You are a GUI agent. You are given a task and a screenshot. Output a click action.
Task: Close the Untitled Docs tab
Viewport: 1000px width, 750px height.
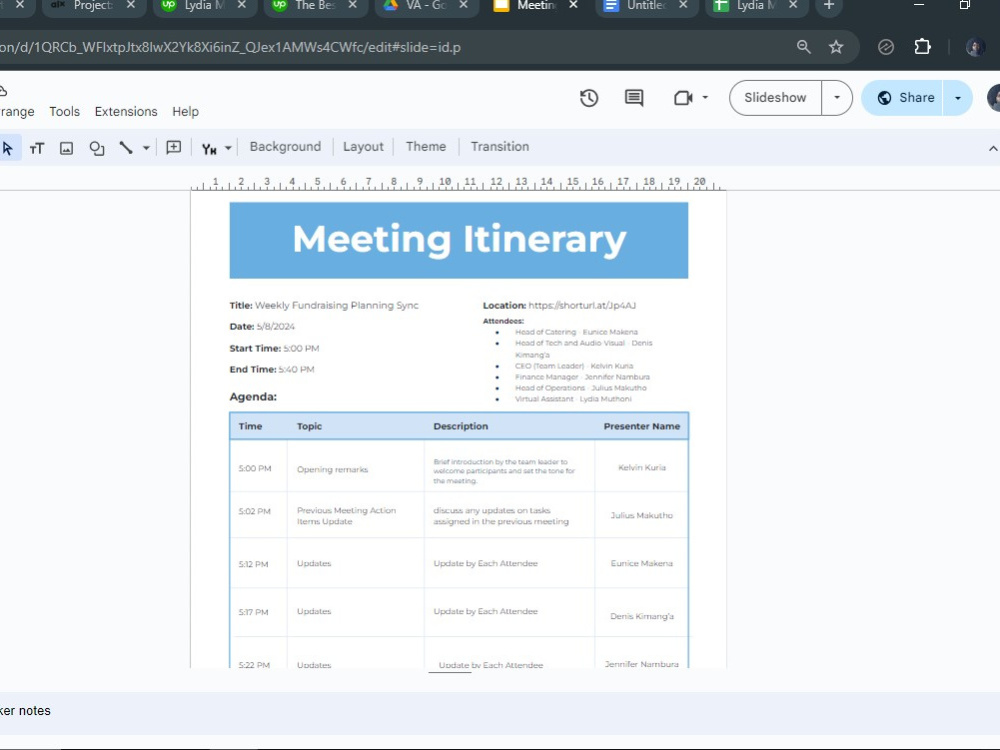tap(683, 5)
